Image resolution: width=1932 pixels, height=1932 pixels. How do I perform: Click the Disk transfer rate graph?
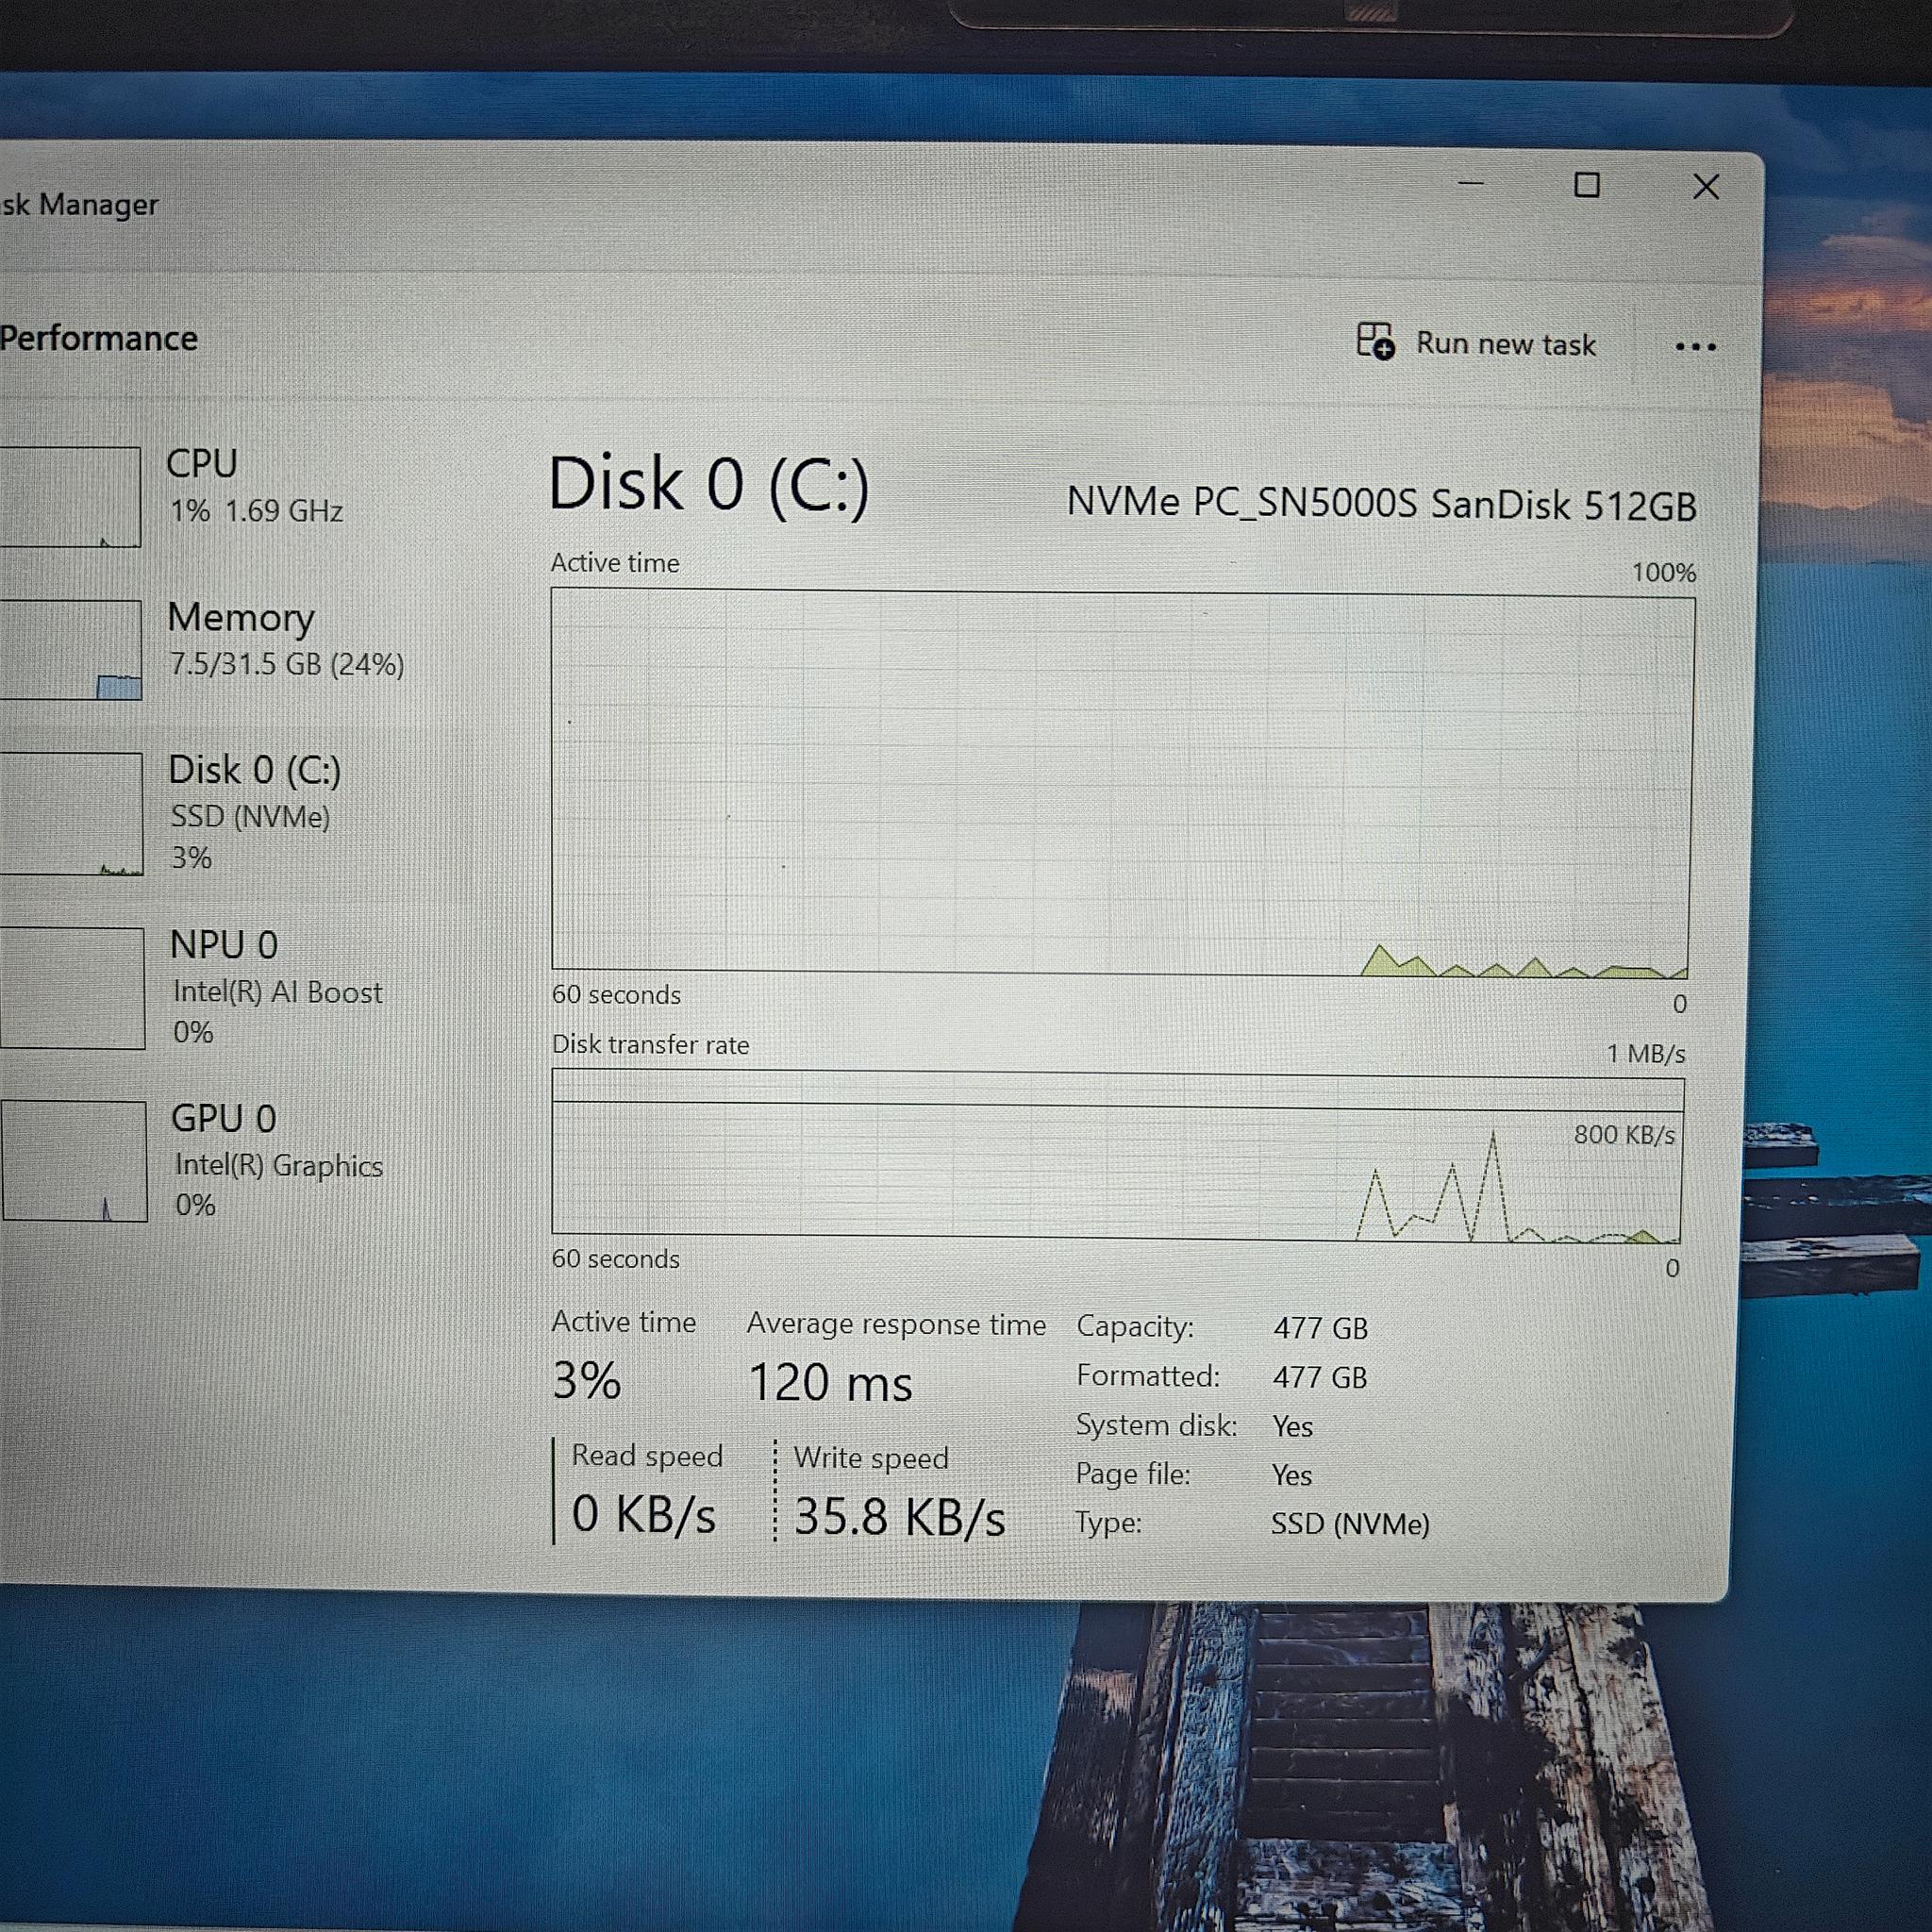[x=1117, y=1156]
